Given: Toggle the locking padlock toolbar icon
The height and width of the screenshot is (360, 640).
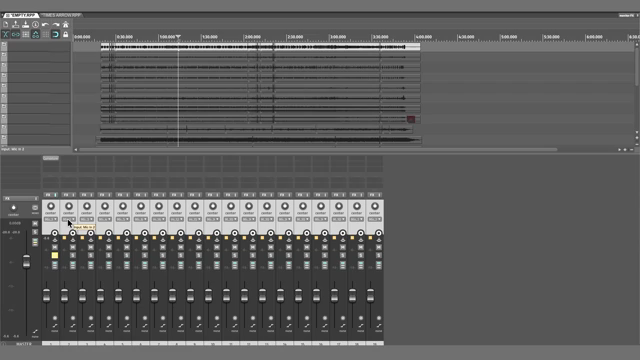Looking at the screenshot, I should (65, 34).
